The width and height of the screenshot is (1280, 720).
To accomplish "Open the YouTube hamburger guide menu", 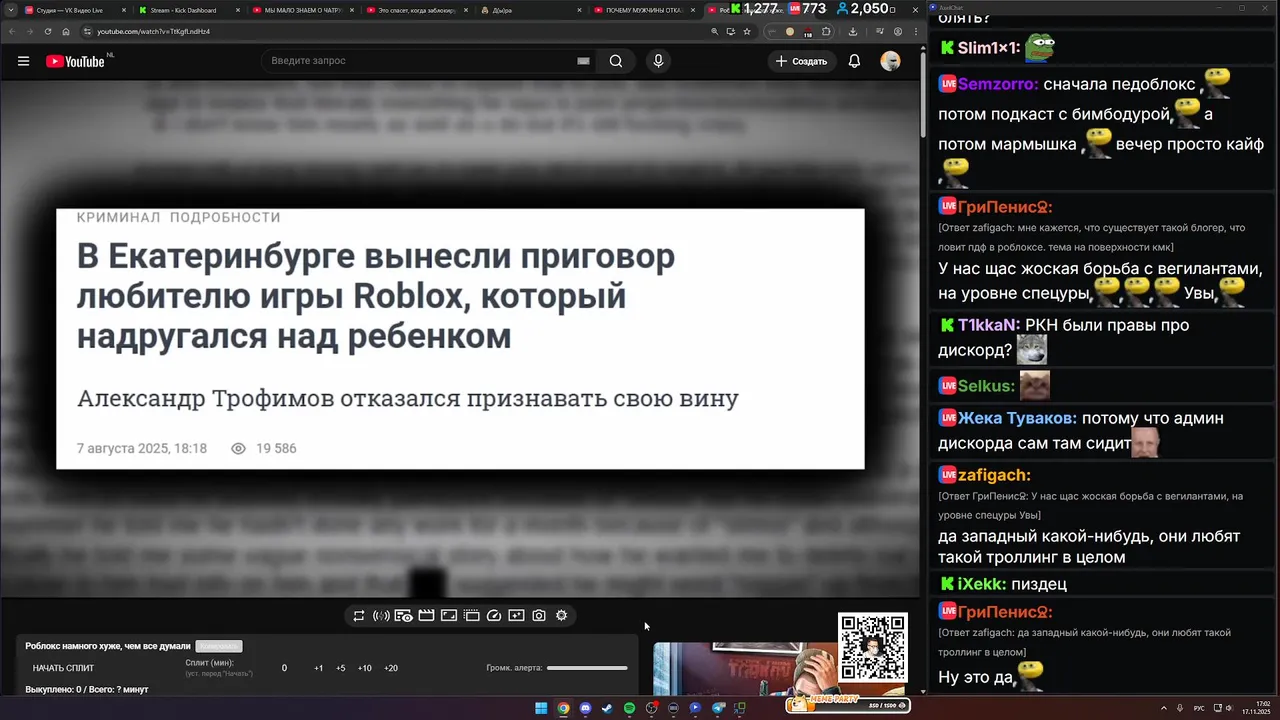I will (23, 61).
